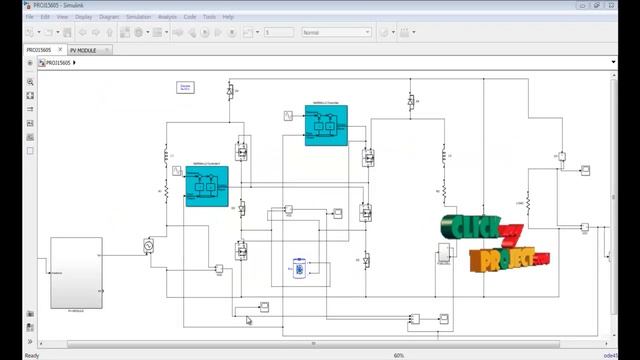Expand the Model Advisor dropdown arrow
The width and height of the screenshot is (640, 360).
coord(393,32)
